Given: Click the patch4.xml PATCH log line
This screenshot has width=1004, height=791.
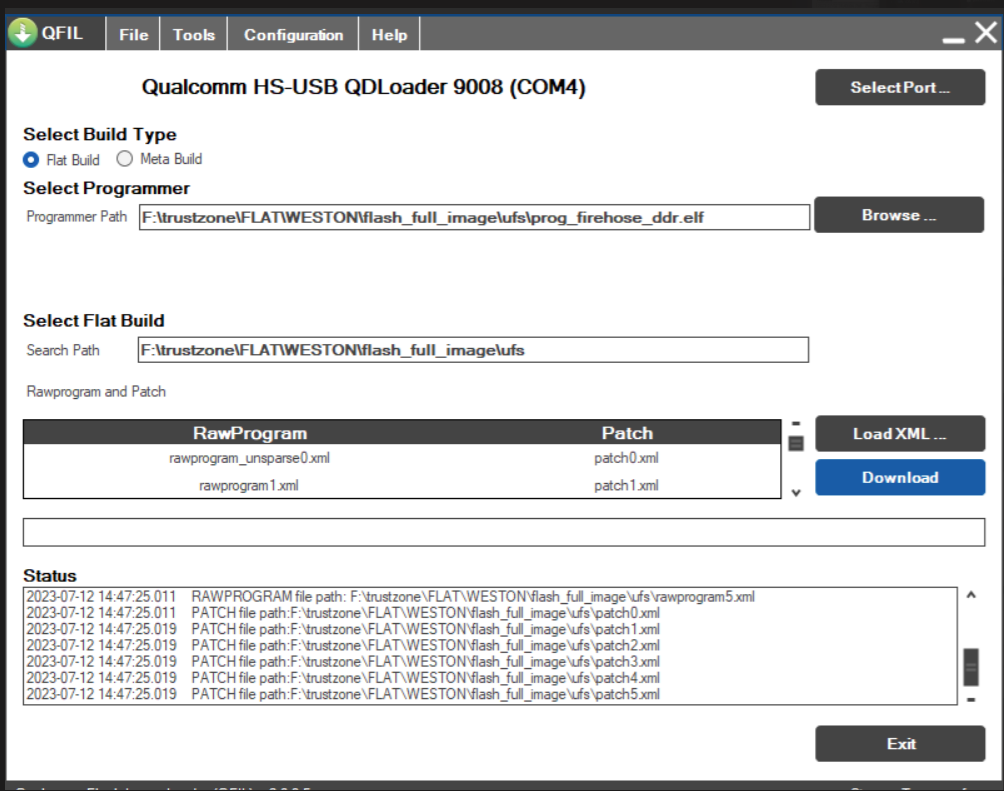Looking at the screenshot, I should (x=343, y=678).
